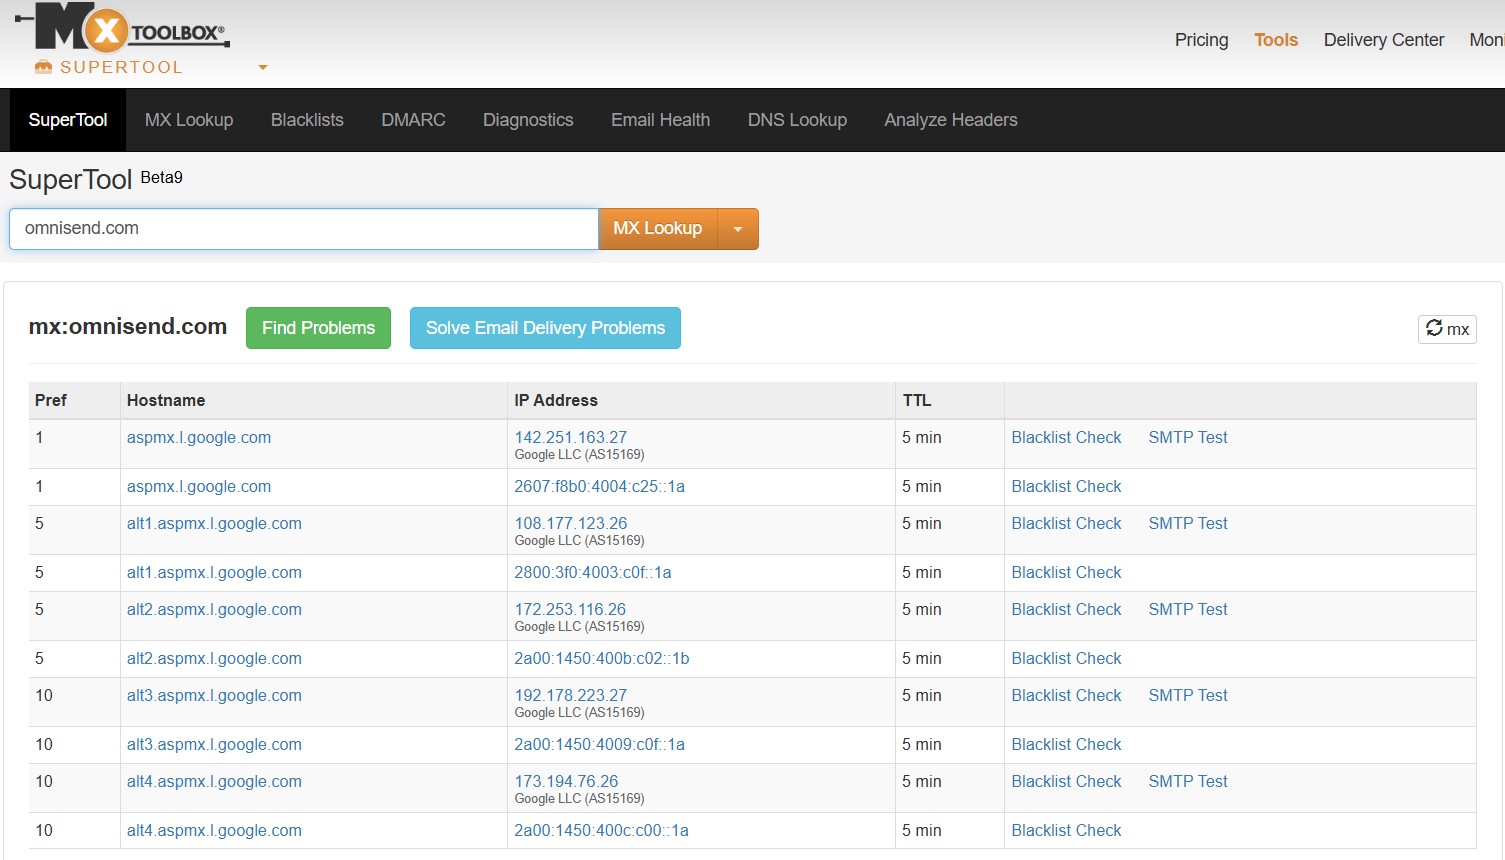Open the DMARC tab

[413, 120]
